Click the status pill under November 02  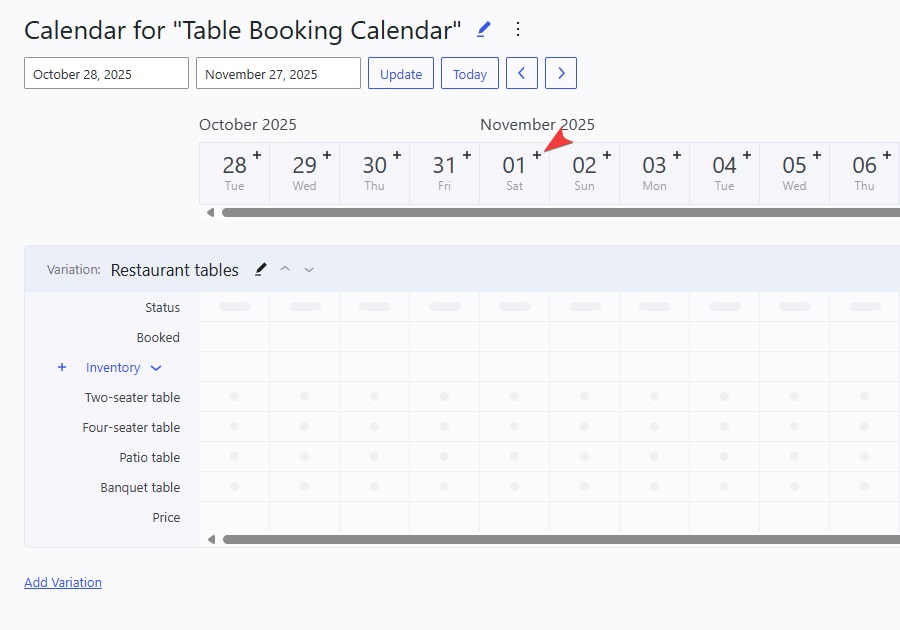click(x=584, y=307)
